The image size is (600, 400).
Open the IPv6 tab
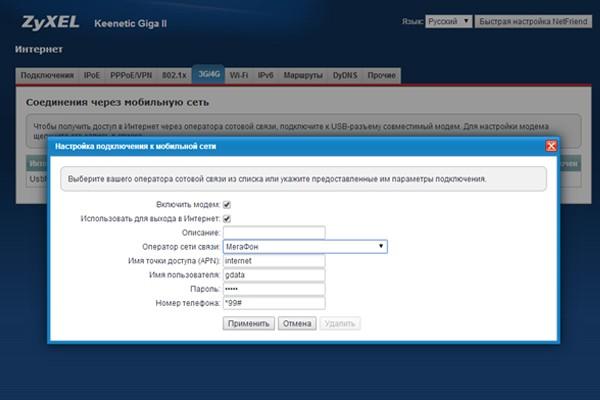click(x=266, y=75)
